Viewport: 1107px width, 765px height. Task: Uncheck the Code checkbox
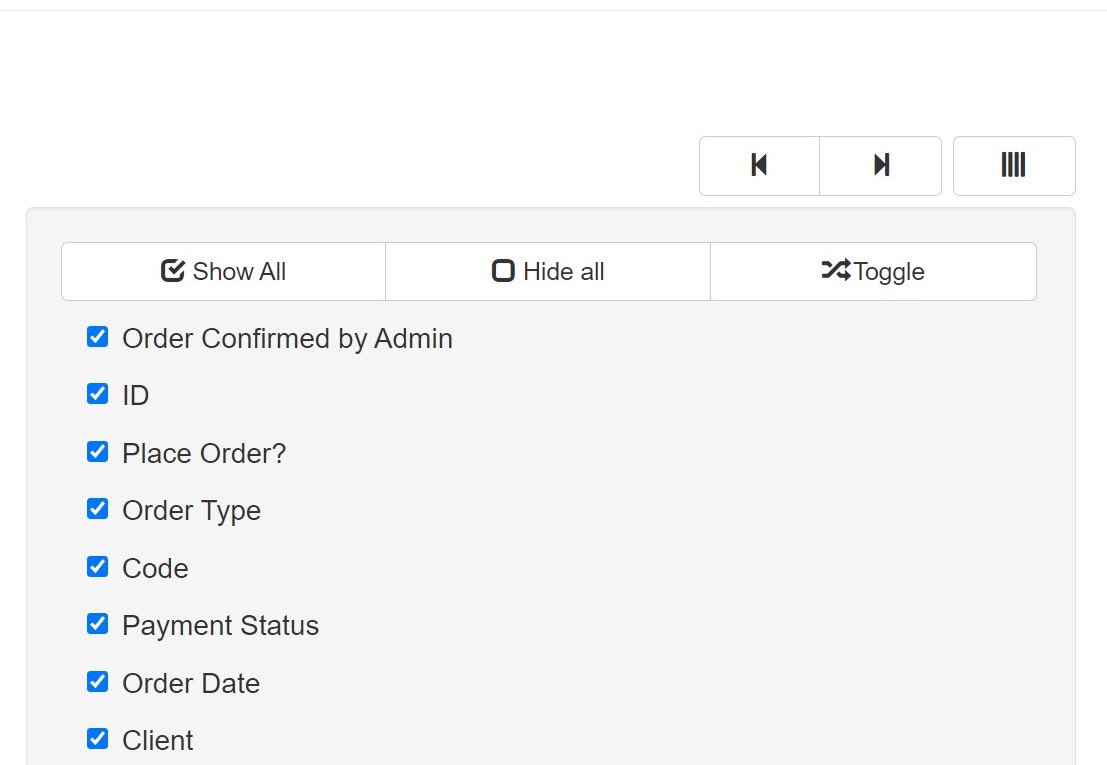[x=97, y=567]
